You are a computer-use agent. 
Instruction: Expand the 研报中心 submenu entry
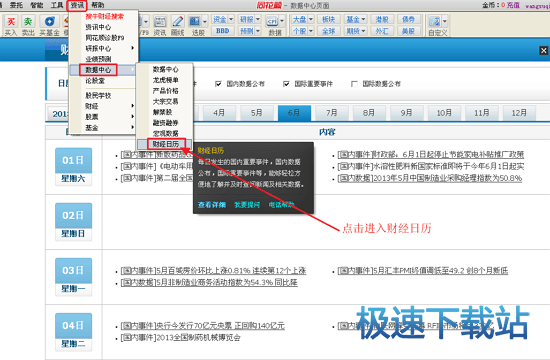tap(103, 48)
